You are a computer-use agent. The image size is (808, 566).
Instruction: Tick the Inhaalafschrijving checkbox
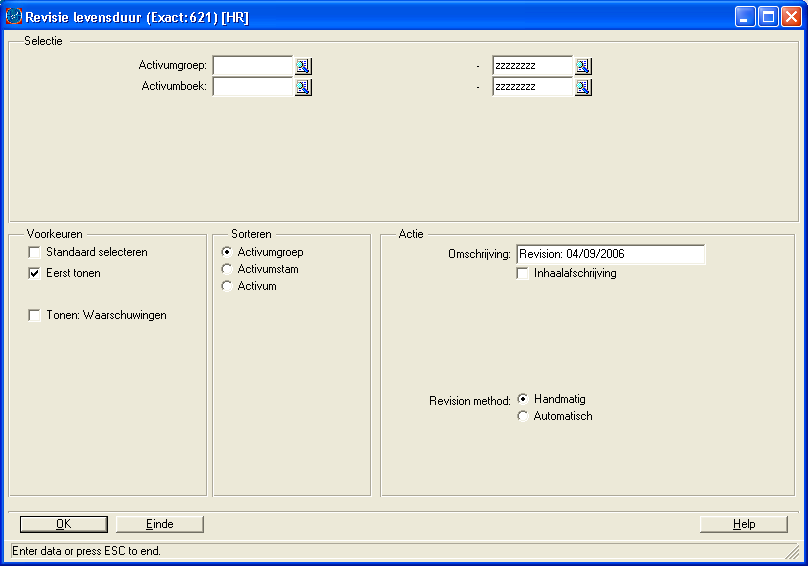[x=523, y=273]
